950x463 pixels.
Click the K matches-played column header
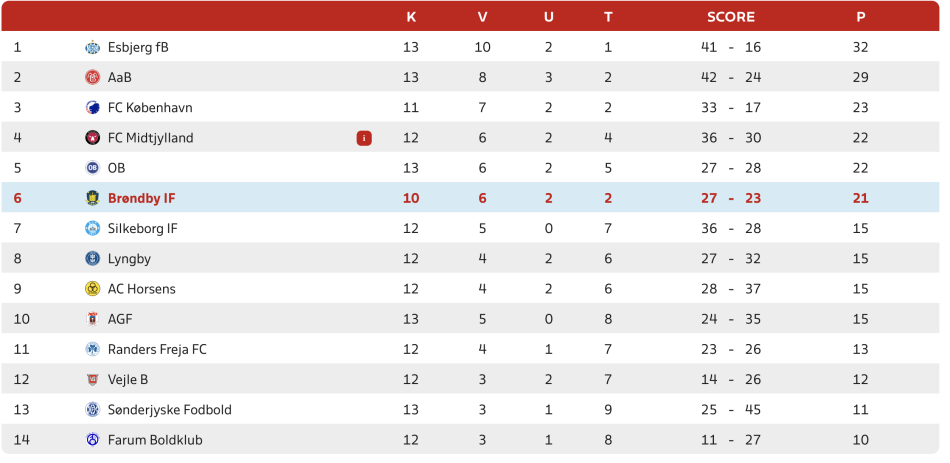pyautogui.click(x=411, y=17)
